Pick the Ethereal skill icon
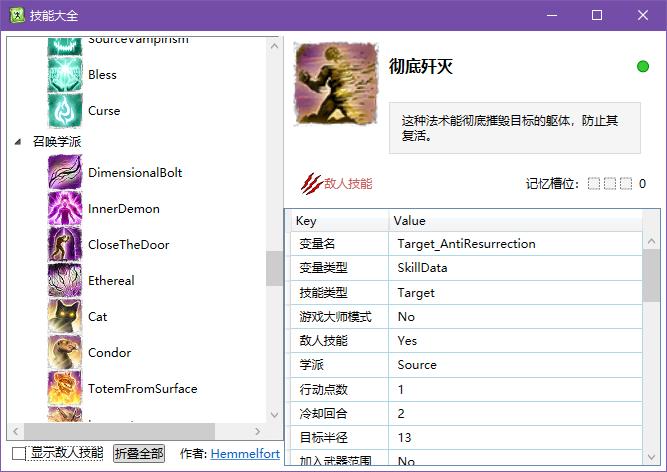 65,280
